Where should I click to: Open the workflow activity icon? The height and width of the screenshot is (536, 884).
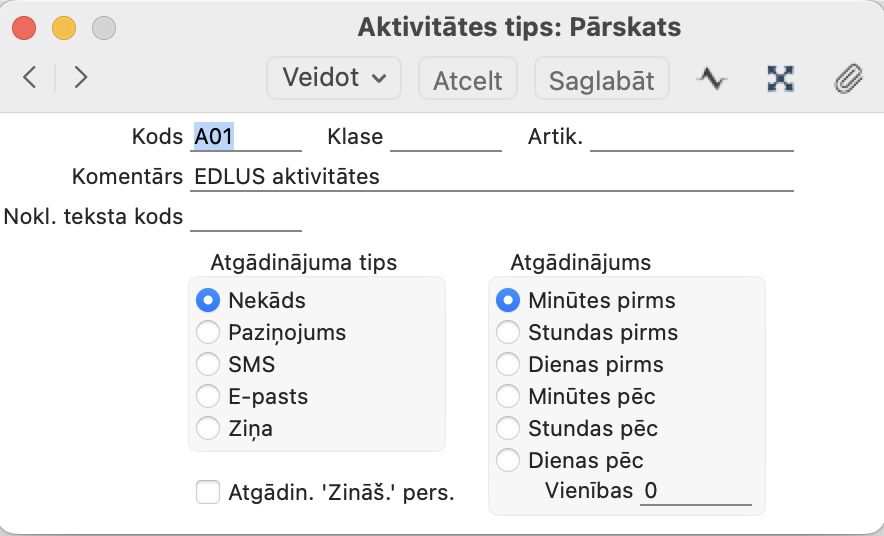[712, 79]
